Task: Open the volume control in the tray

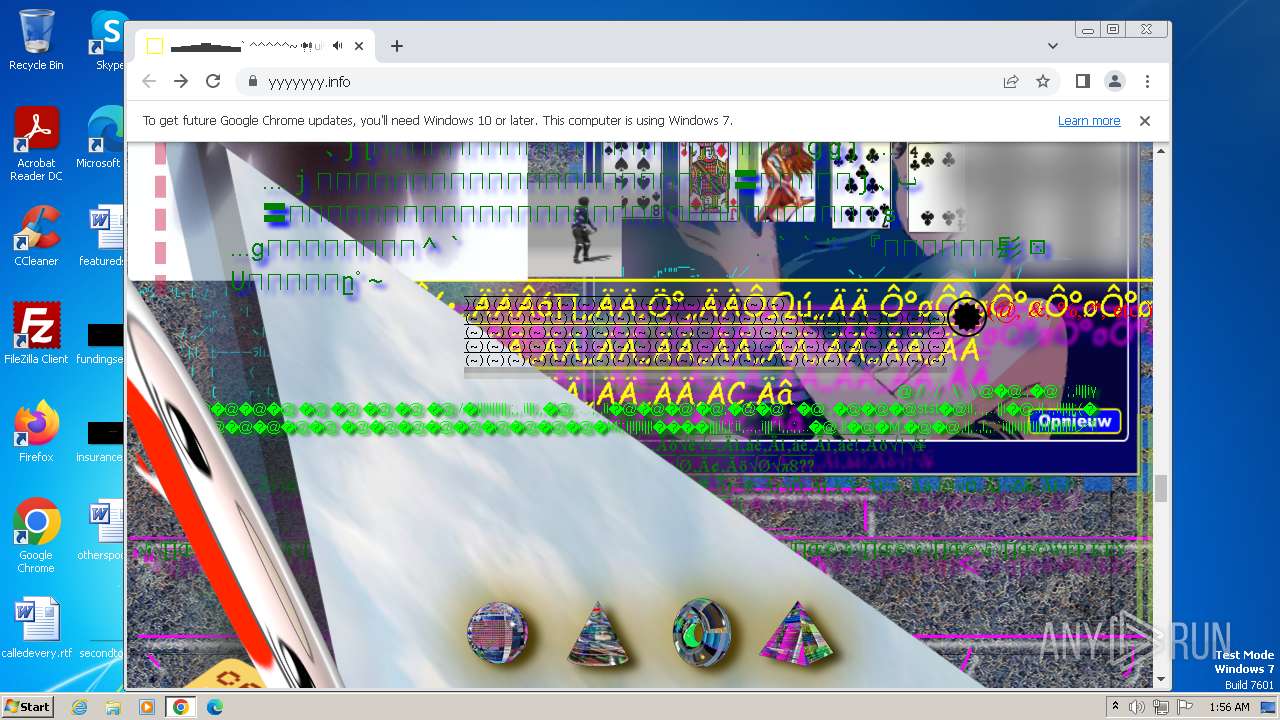Action: pyautogui.click(x=1137, y=707)
